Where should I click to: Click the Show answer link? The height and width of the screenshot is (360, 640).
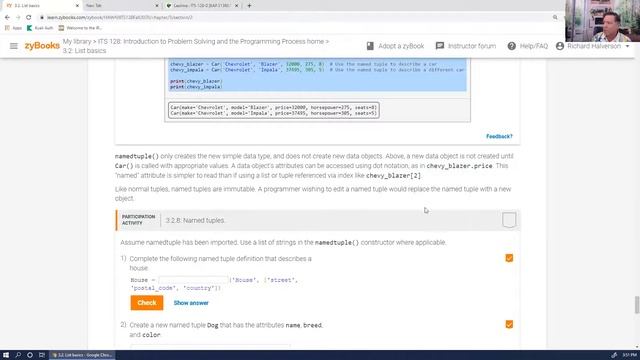tap(191, 303)
